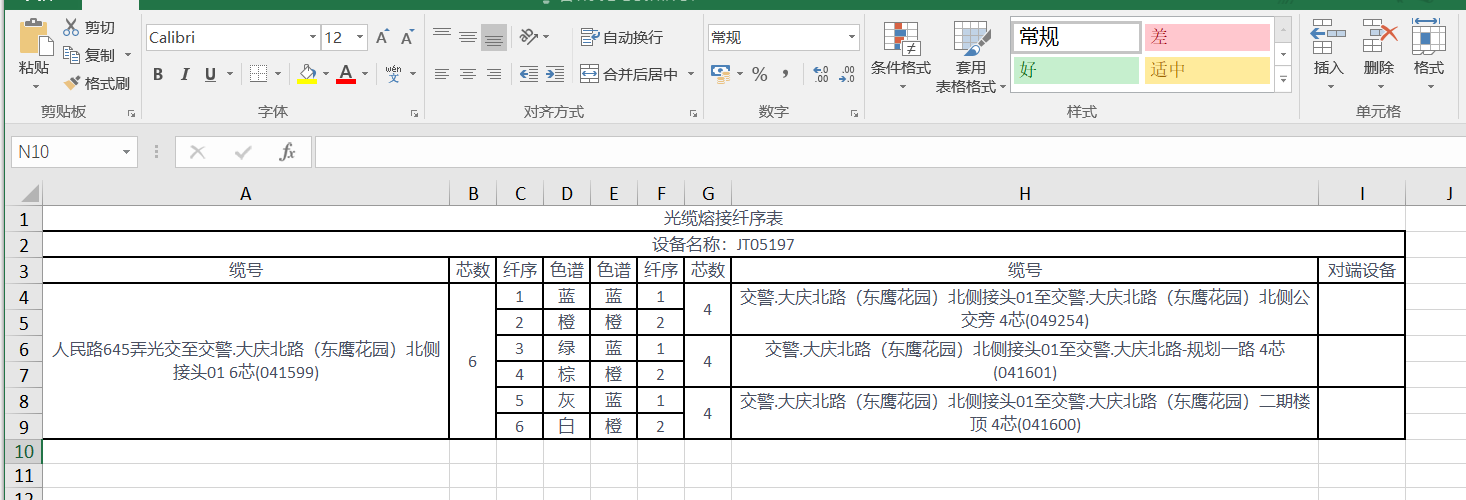Center text horizontally

click(x=467, y=74)
